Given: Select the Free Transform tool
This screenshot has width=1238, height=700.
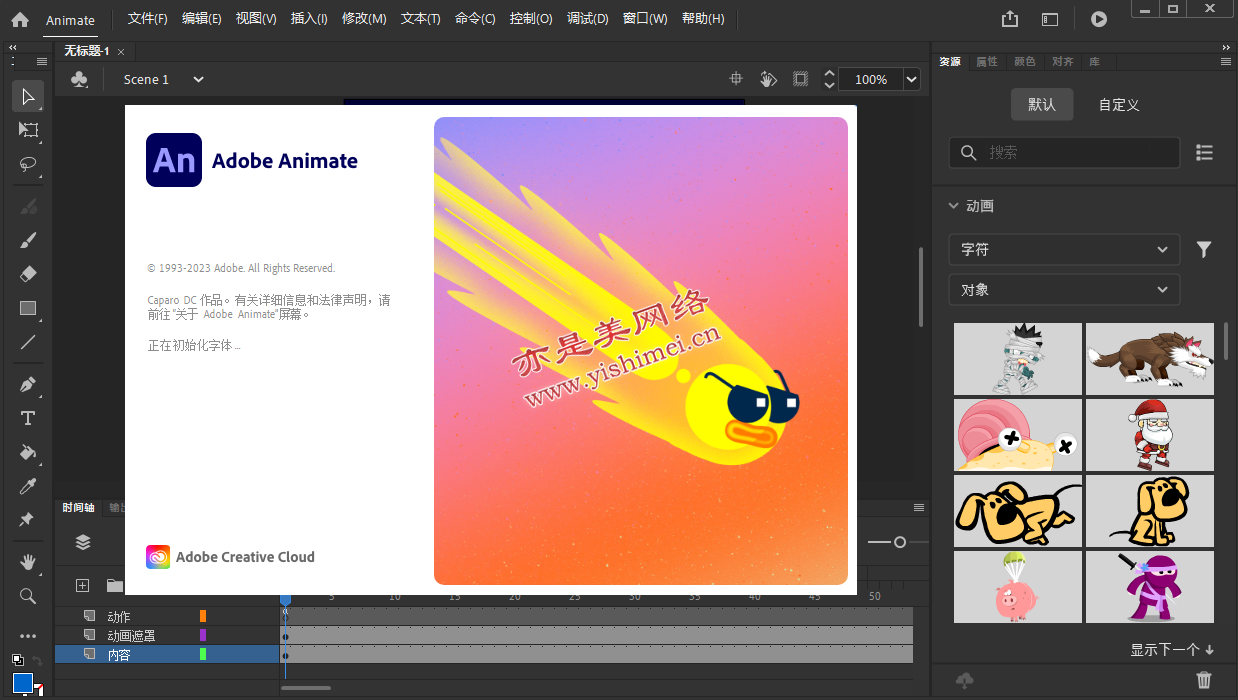Looking at the screenshot, I should coord(28,130).
